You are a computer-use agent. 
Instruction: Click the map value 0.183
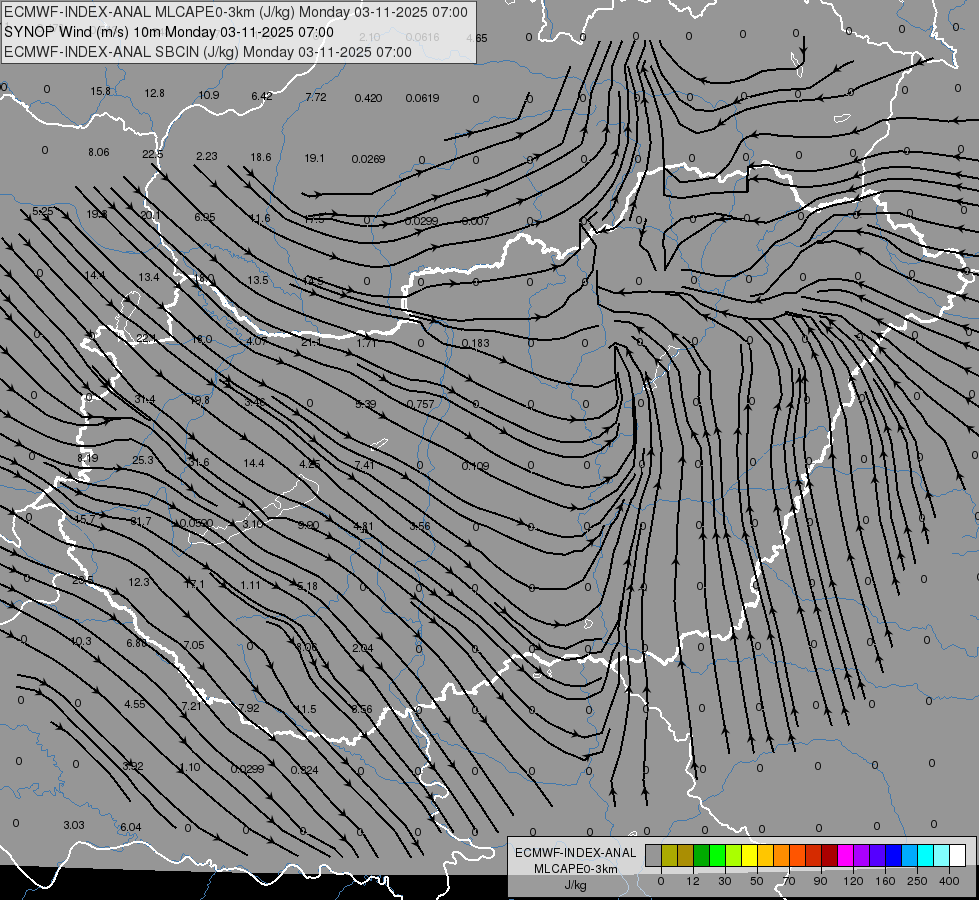coord(476,344)
